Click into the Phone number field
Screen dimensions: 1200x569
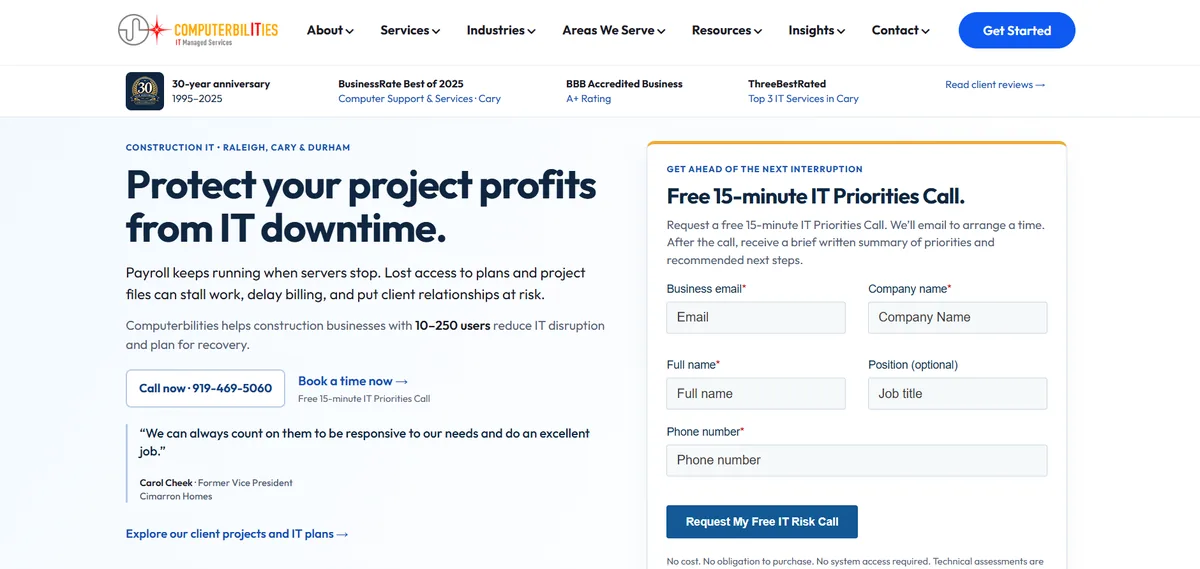857,460
